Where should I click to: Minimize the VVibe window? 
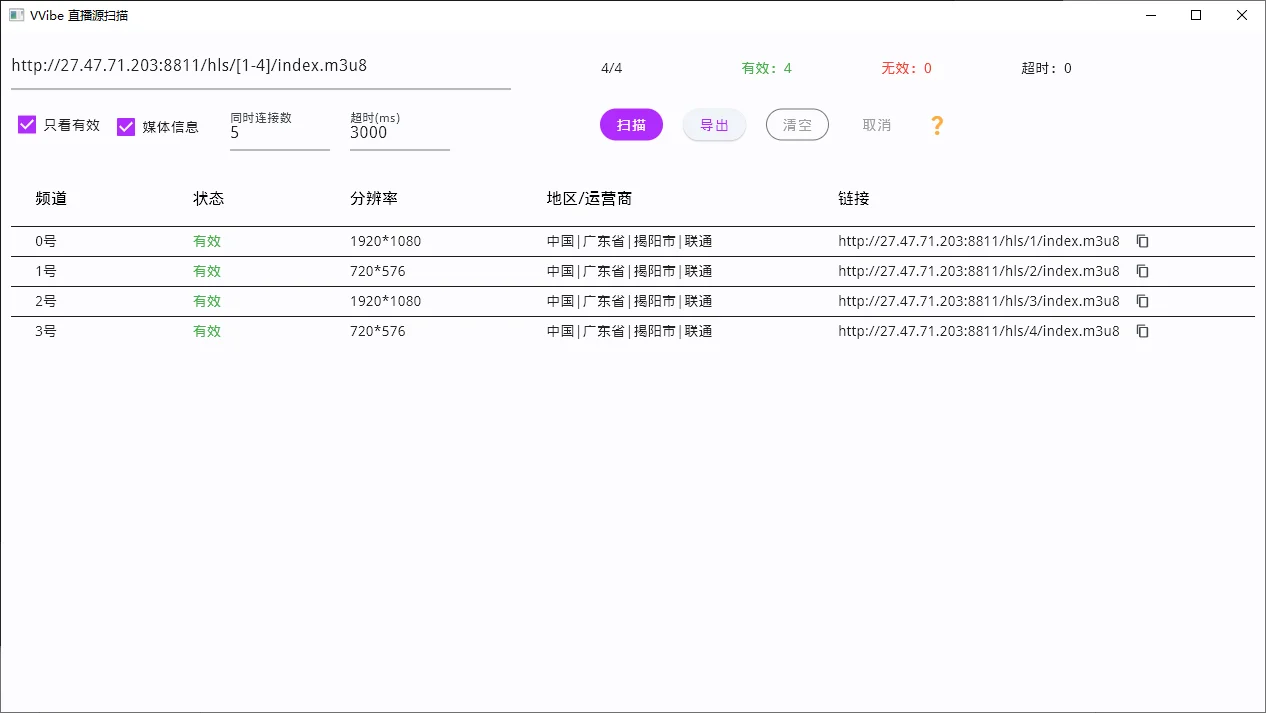1151,15
